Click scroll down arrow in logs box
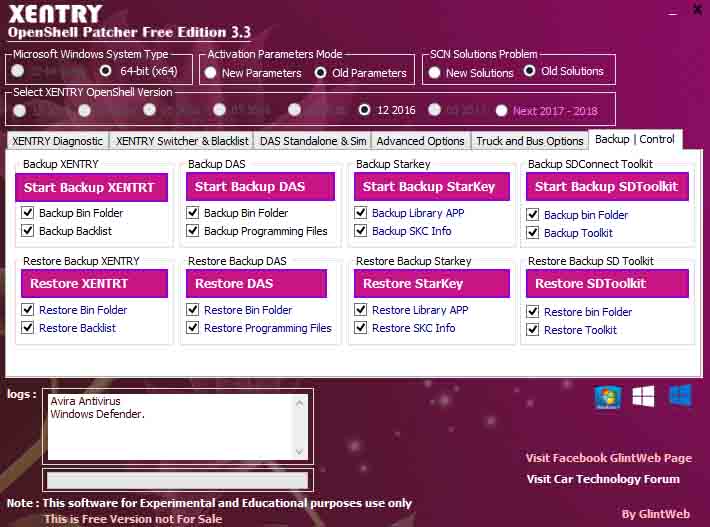The width and height of the screenshot is (710, 527). pyautogui.click(x=299, y=451)
